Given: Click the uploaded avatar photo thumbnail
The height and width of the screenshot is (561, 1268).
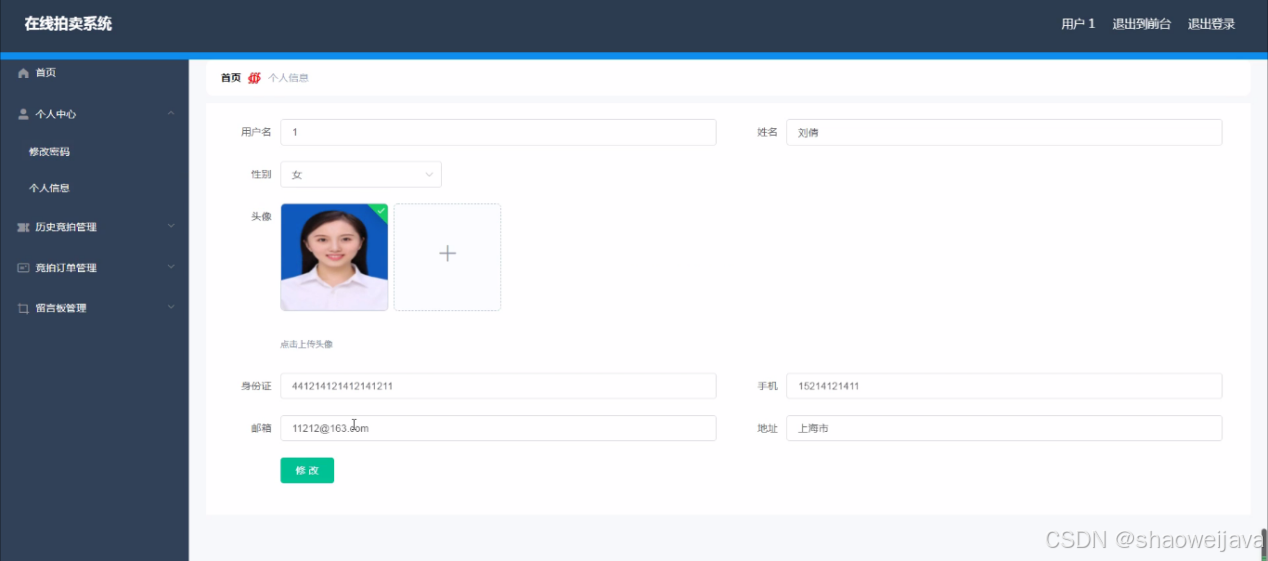Looking at the screenshot, I should click(334, 257).
